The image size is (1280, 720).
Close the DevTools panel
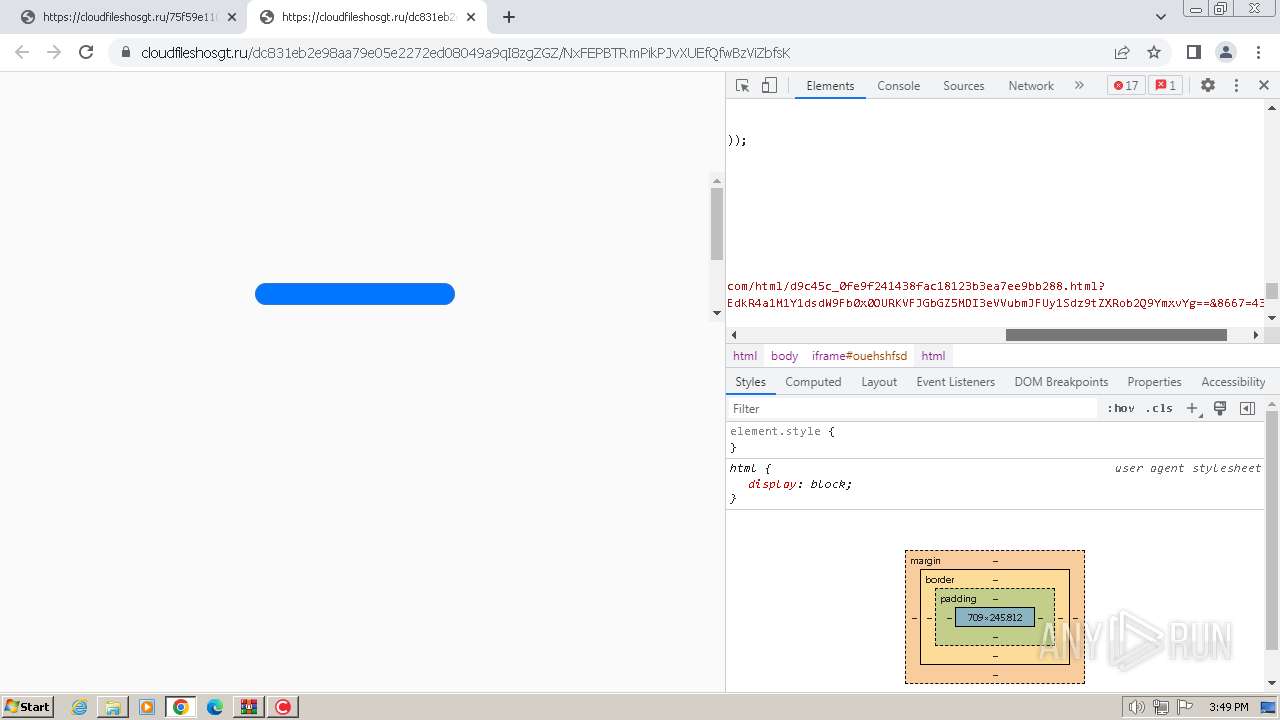[1264, 86]
